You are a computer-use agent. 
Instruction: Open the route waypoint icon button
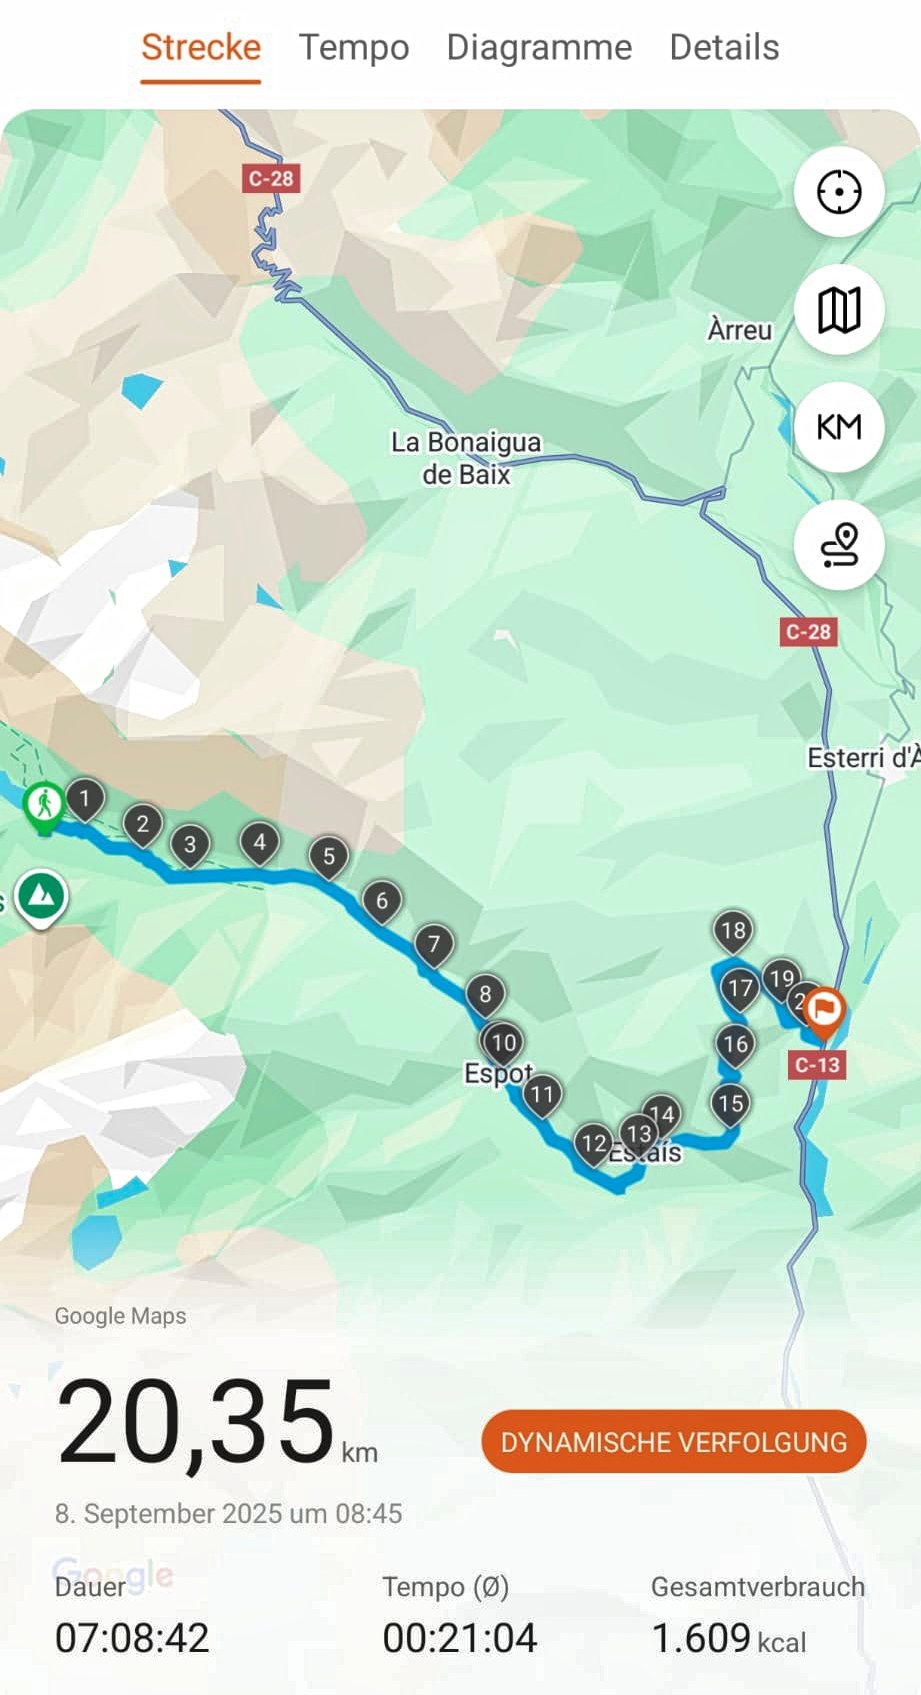pos(839,545)
